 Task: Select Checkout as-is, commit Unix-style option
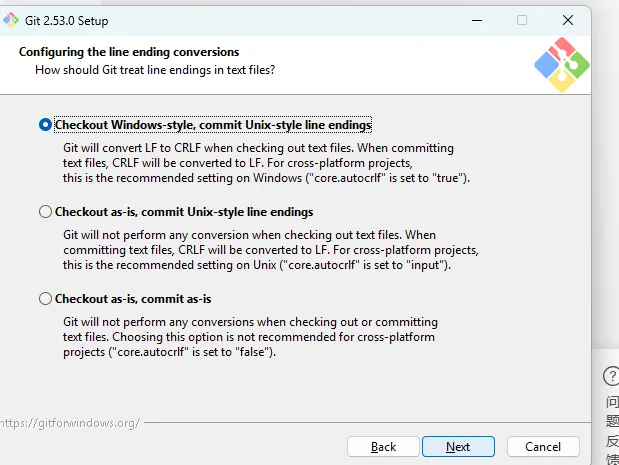click(45, 212)
